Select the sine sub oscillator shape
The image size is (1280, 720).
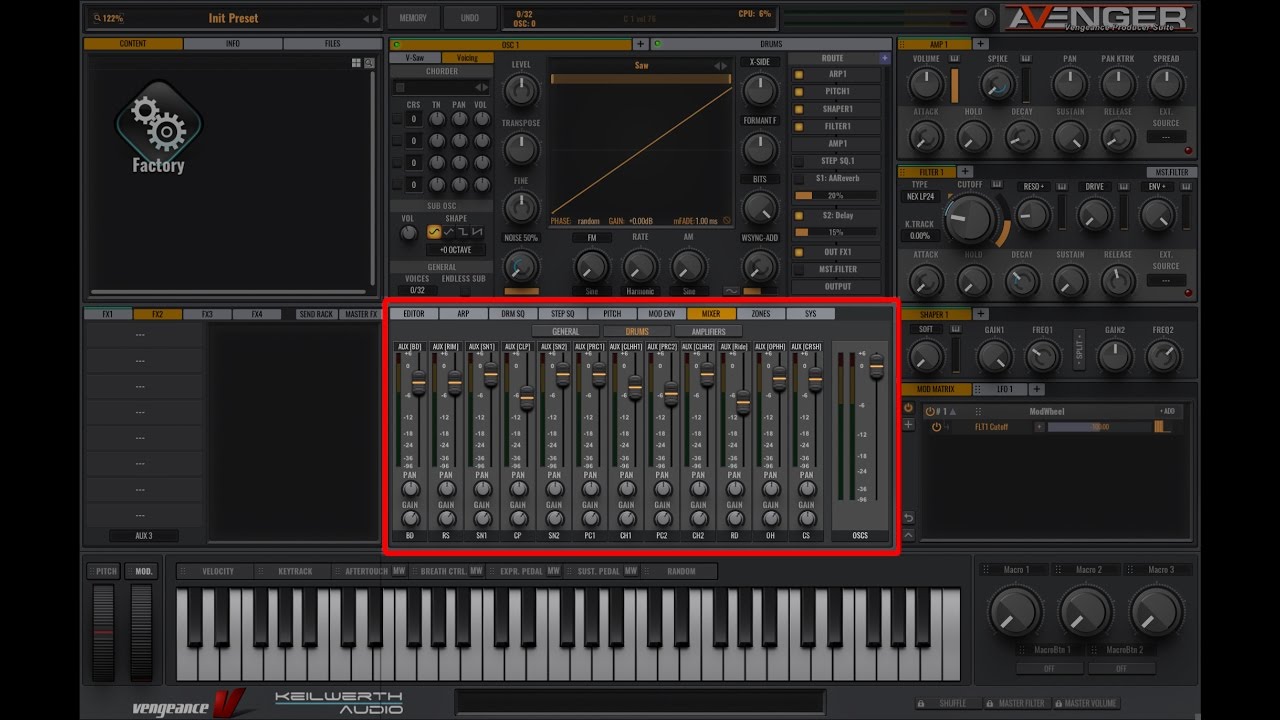[434, 232]
